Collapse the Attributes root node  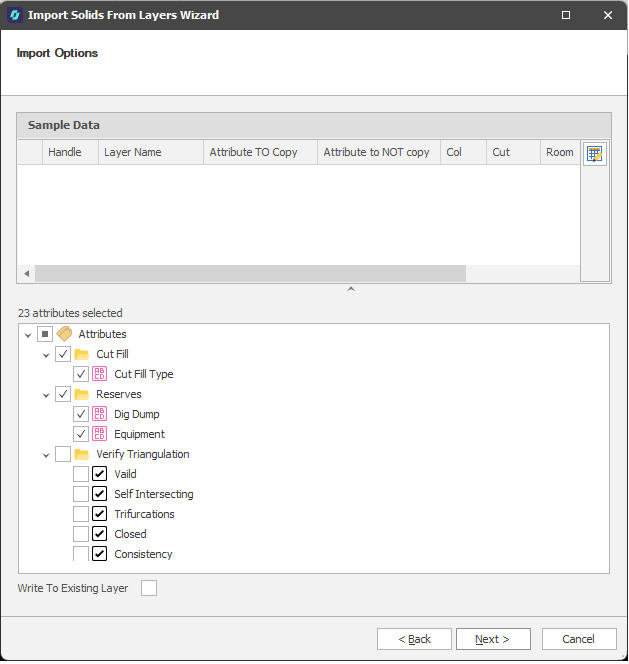pos(28,334)
